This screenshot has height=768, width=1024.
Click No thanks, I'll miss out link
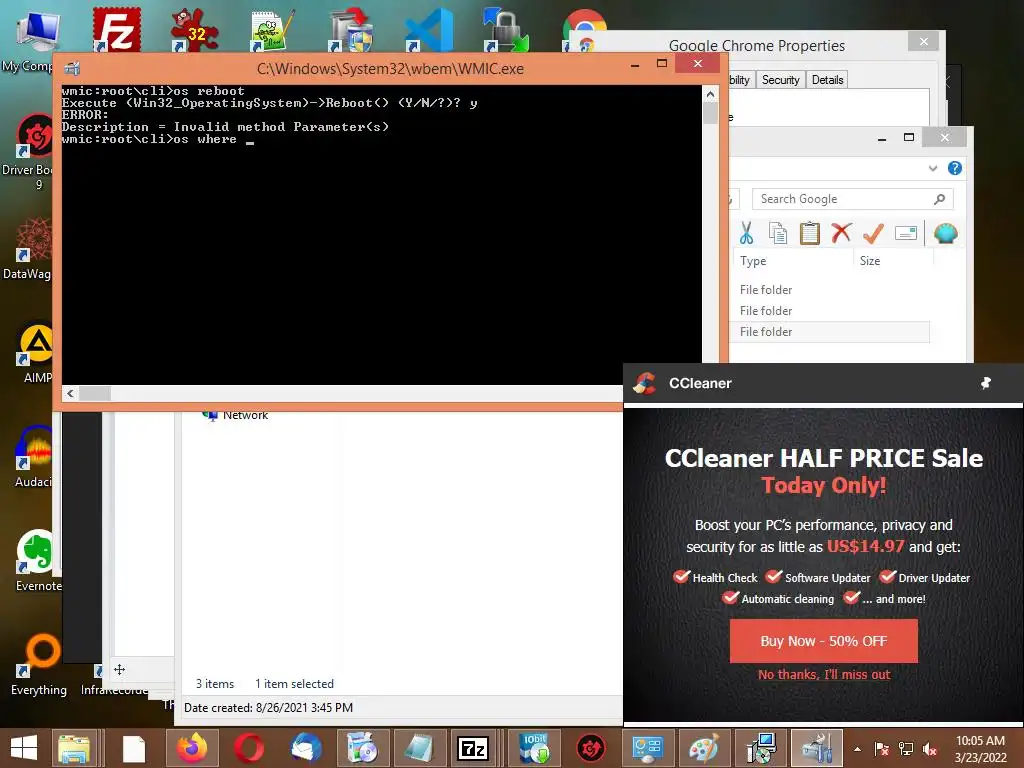(824, 675)
